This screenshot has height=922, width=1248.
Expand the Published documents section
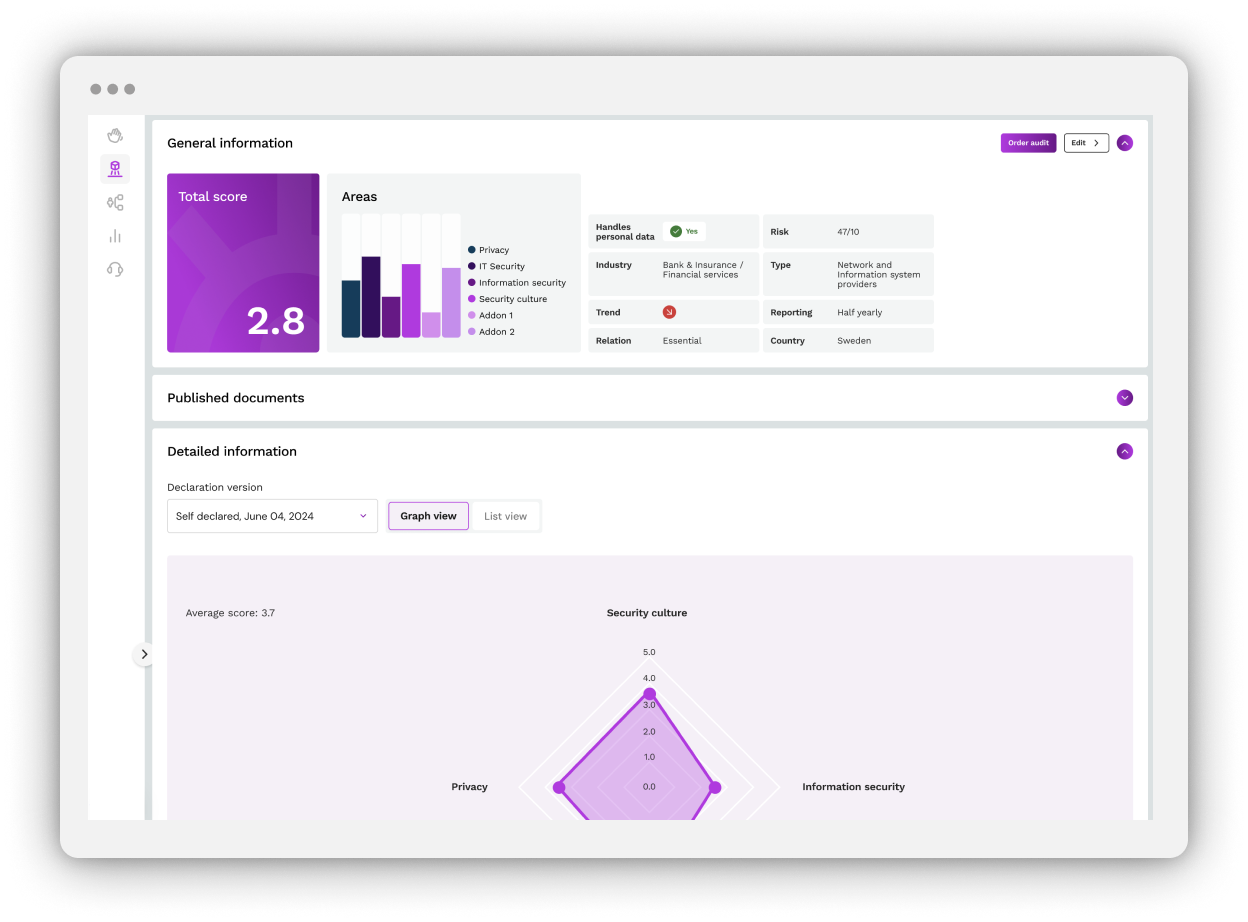[1124, 397]
